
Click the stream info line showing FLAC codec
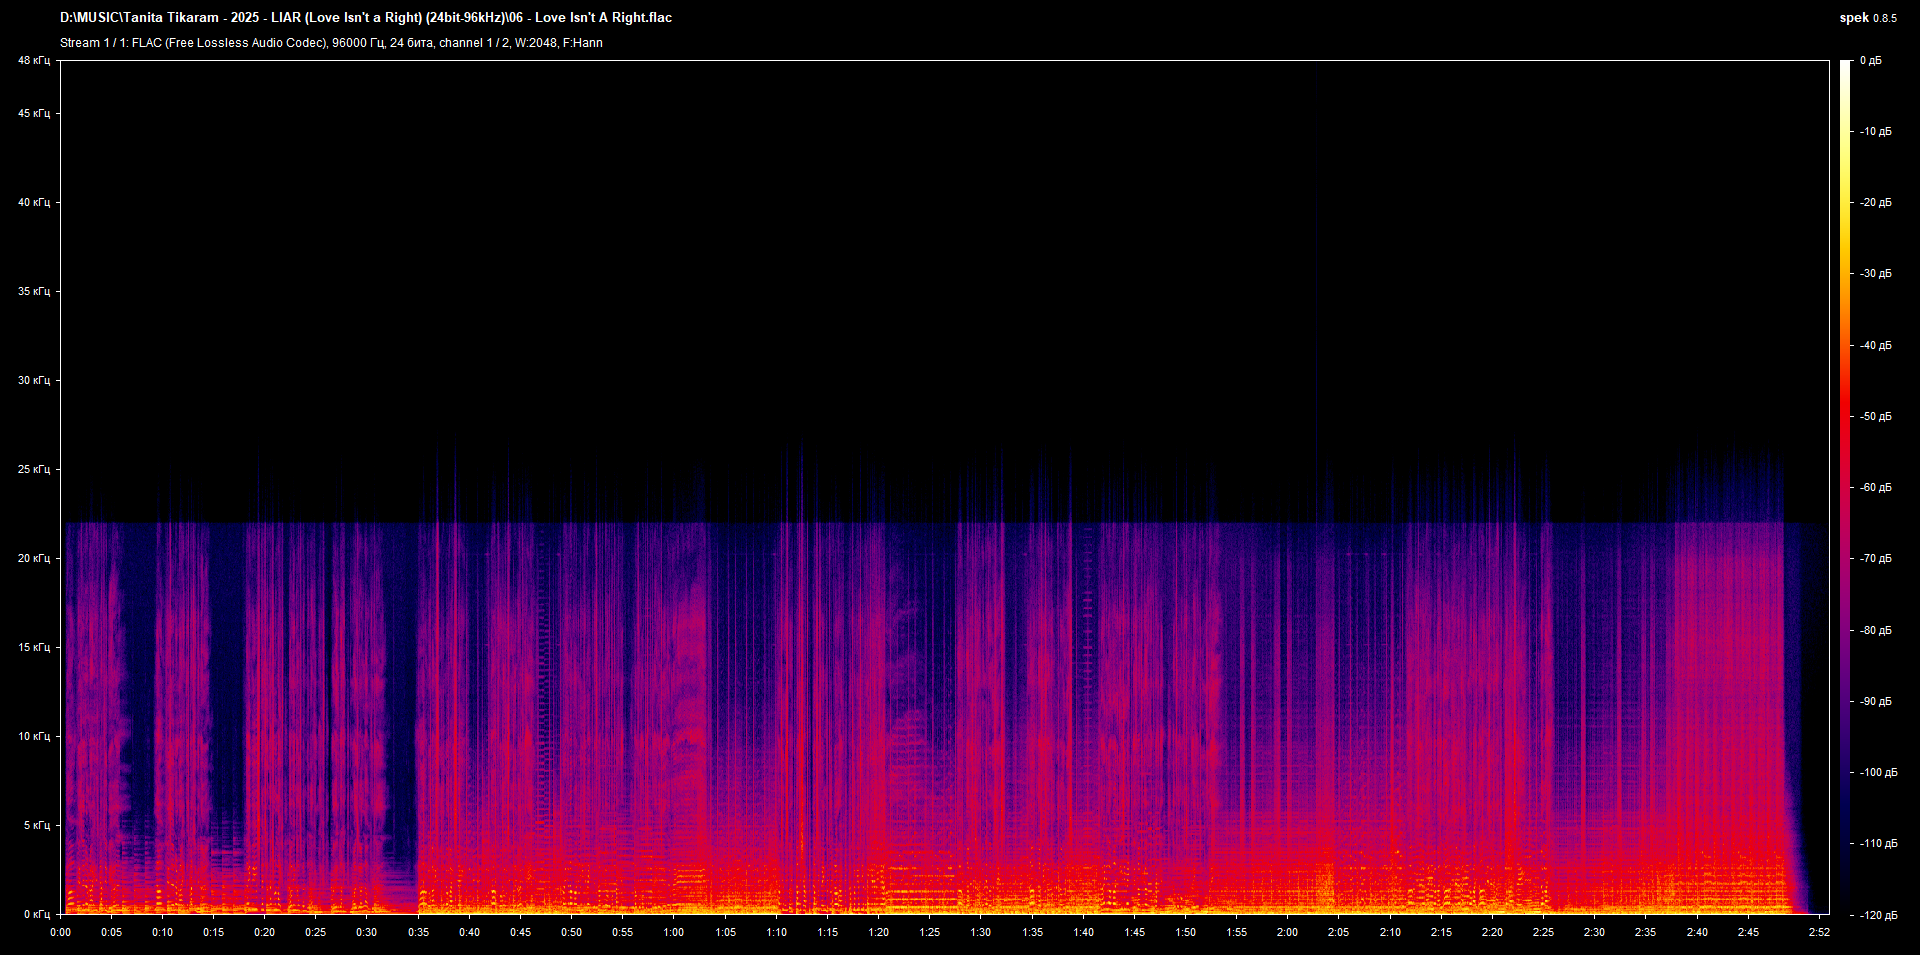coord(331,43)
